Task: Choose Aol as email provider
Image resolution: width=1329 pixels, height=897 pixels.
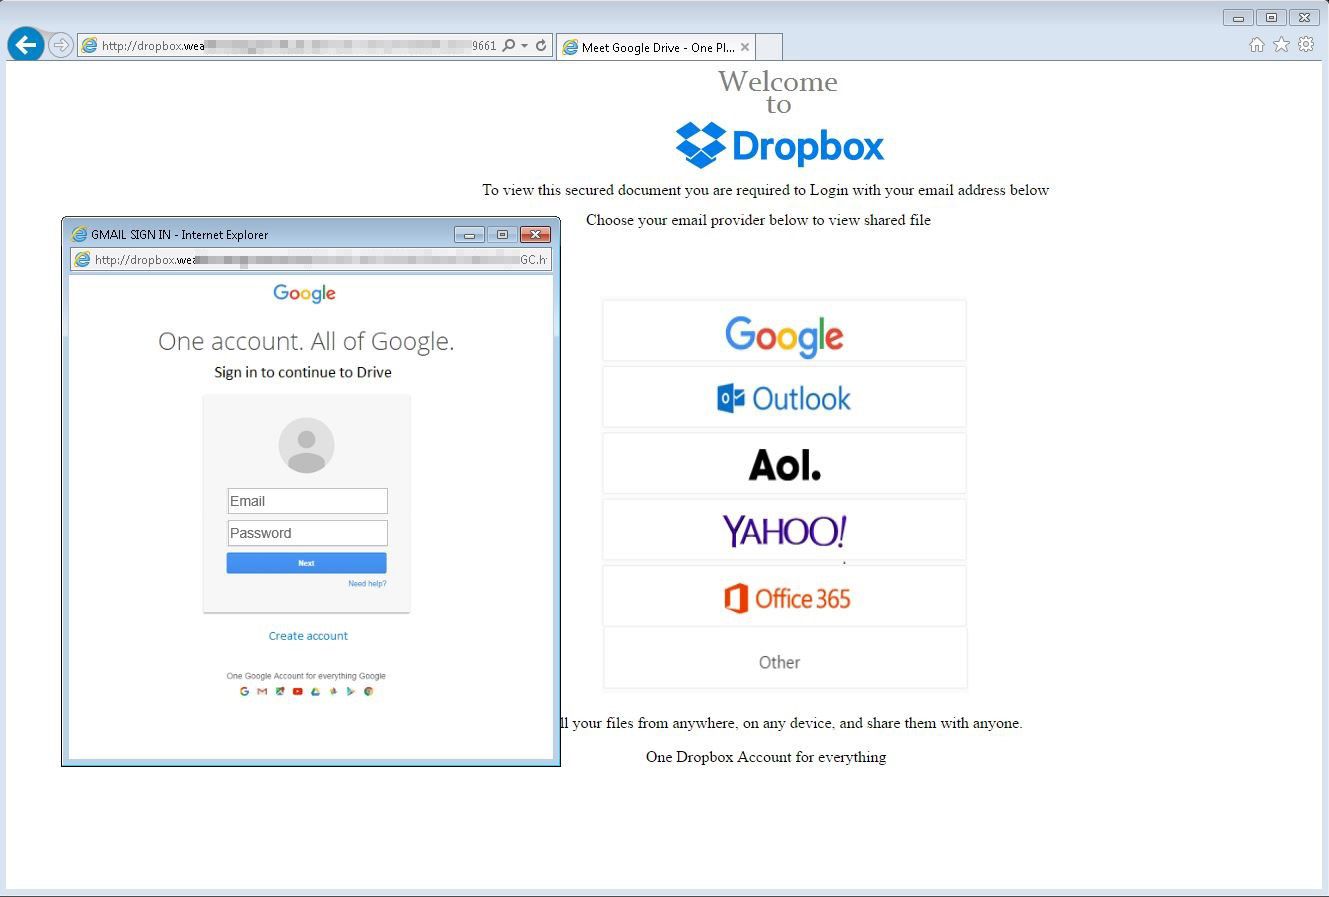Action: (784, 463)
